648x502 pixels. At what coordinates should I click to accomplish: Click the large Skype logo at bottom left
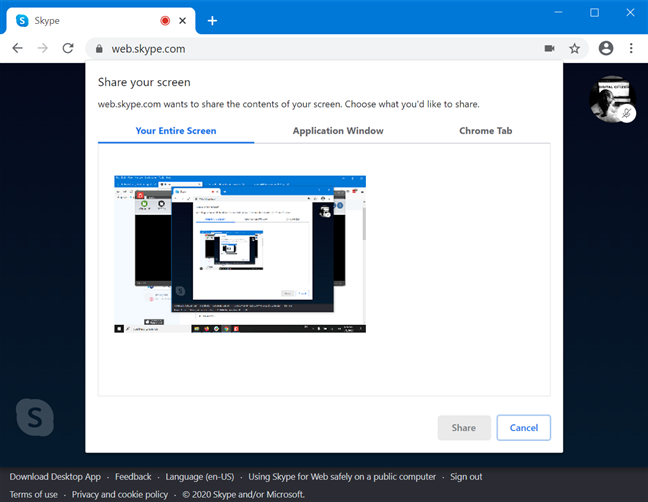pos(35,417)
